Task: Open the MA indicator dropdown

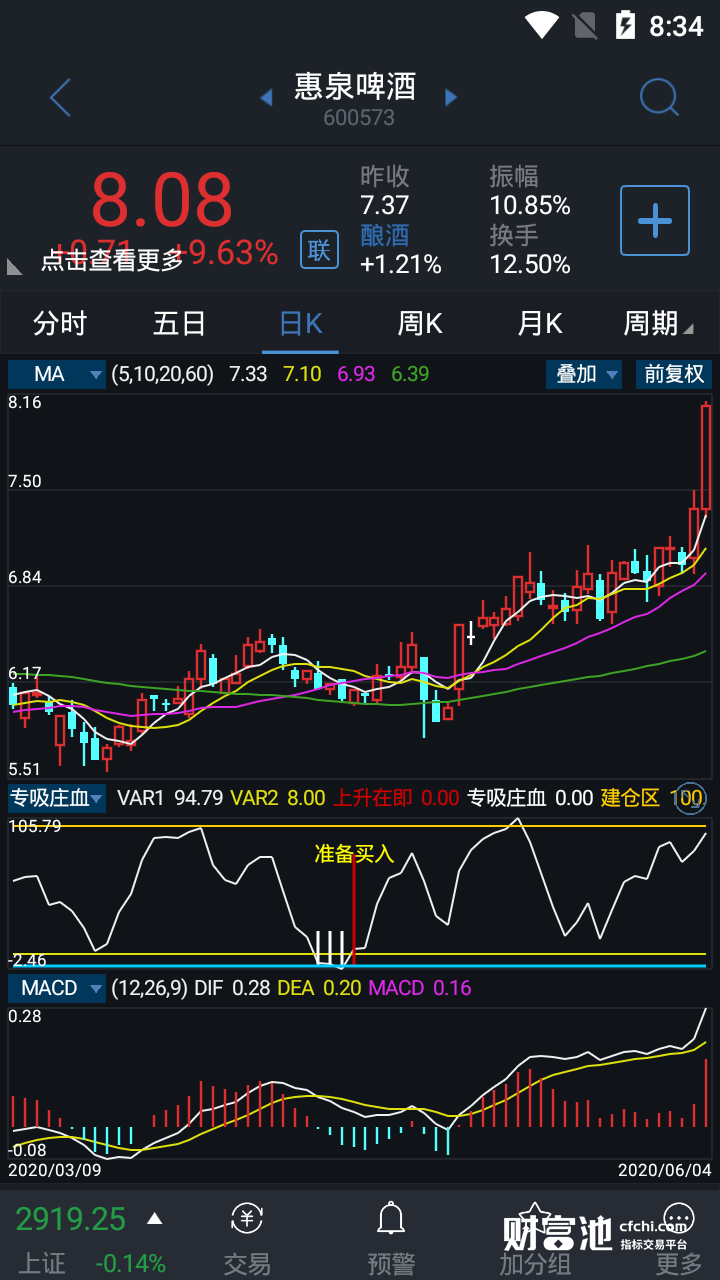Action: pos(57,374)
